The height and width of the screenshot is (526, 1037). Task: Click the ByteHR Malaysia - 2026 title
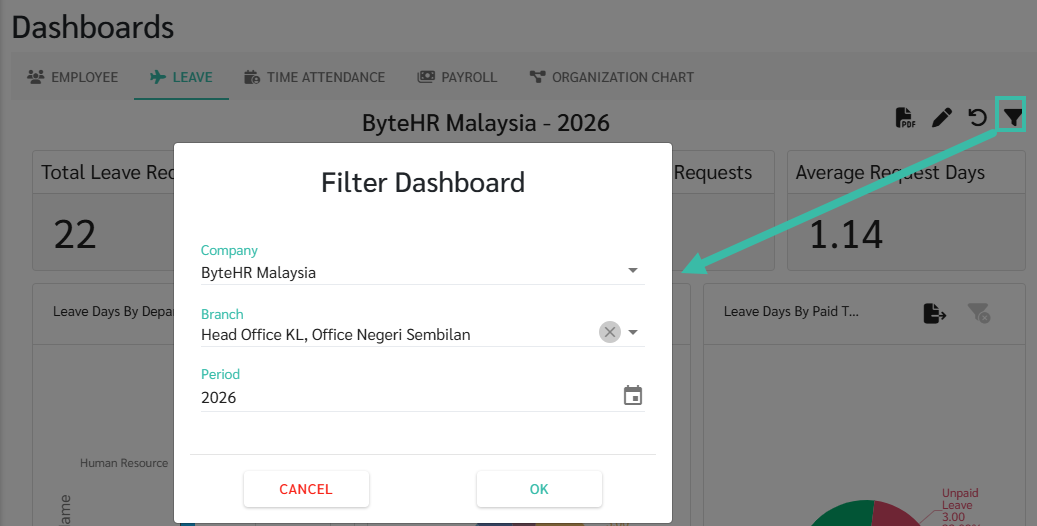click(485, 123)
